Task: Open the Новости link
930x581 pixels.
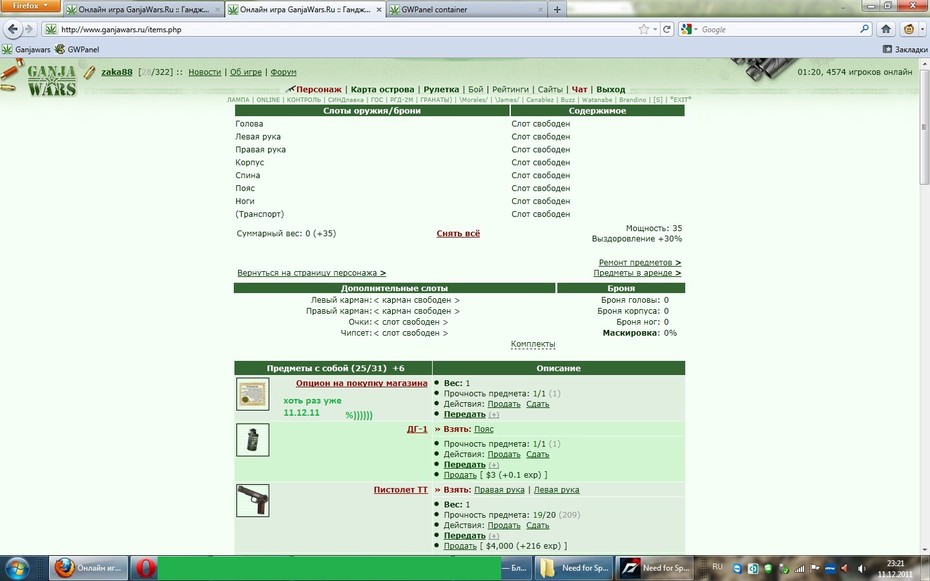Action: (205, 72)
